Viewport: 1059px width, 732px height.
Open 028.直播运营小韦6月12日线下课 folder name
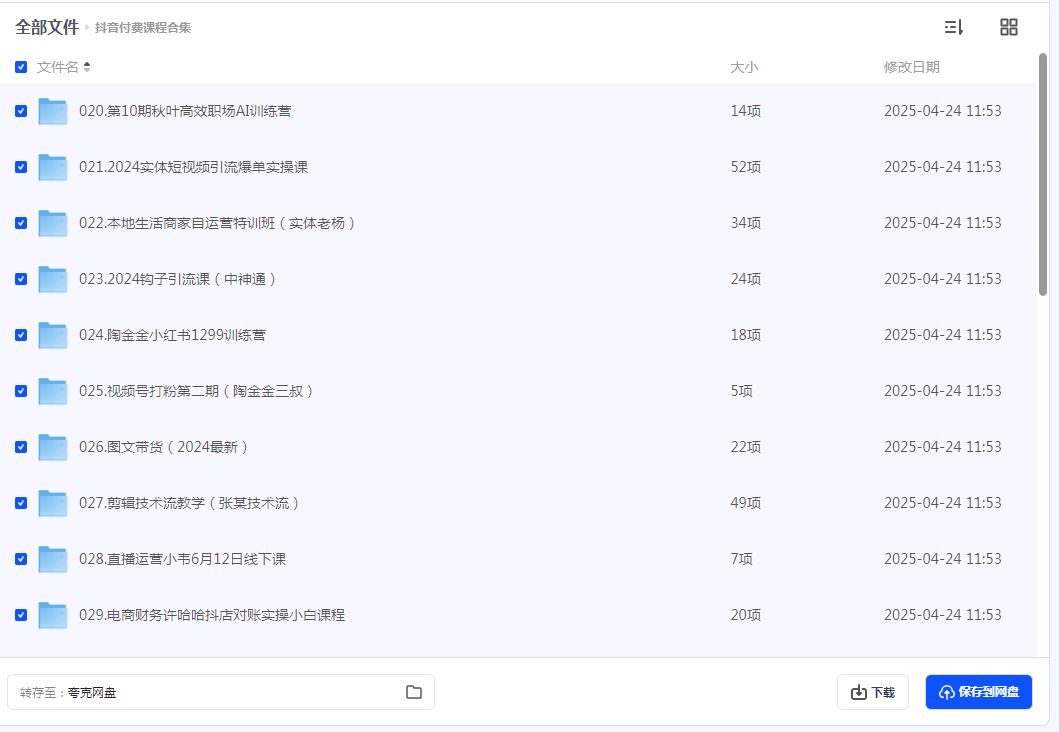[x=182, y=559]
